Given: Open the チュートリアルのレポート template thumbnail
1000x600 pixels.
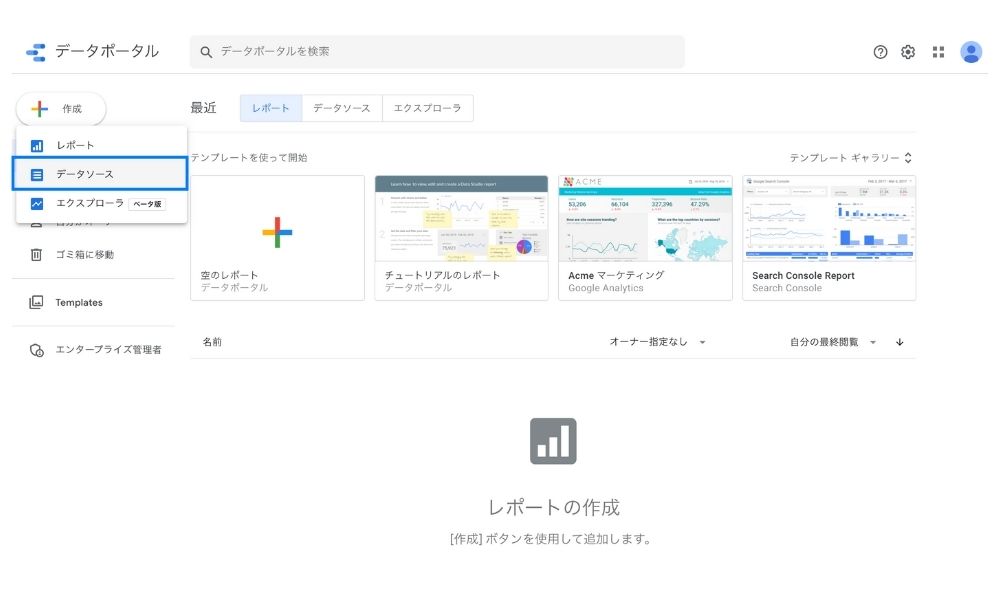Looking at the screenshot, I should pos(461,219).
